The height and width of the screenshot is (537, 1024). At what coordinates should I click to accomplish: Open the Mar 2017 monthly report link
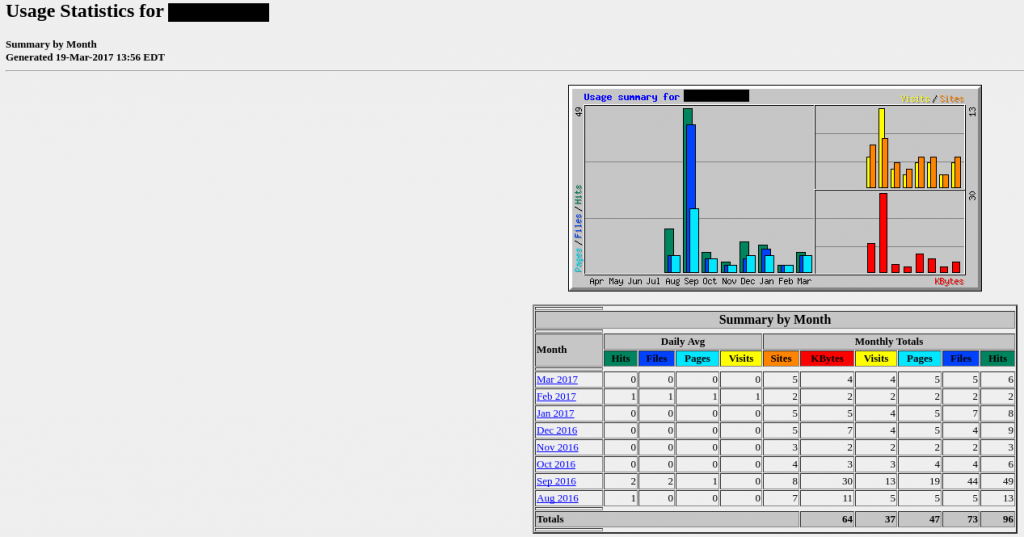557,380
